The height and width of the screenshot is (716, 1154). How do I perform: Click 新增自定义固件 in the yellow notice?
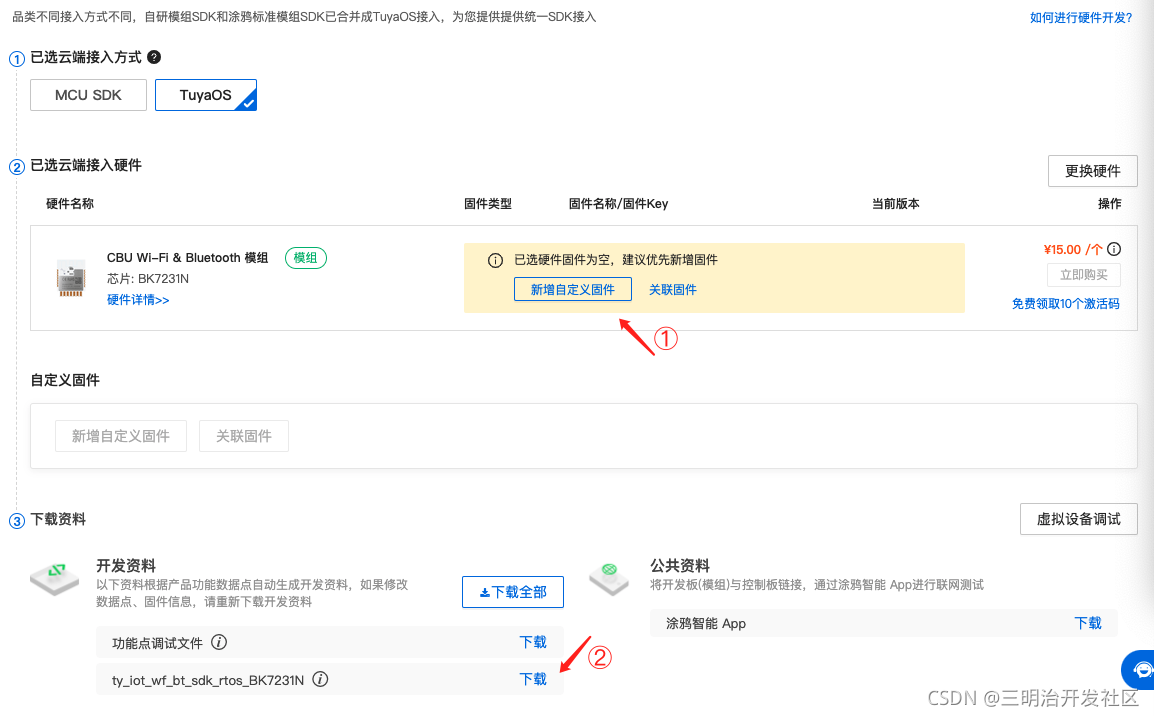coord(573,289)
